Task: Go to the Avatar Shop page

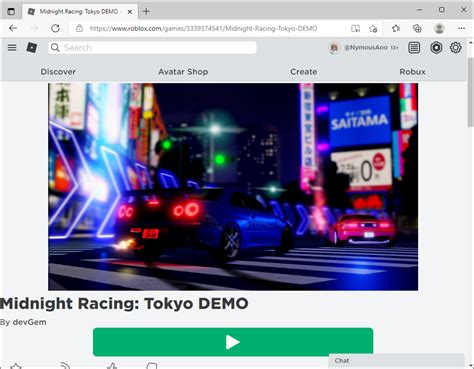Action: (x=183, y=72)
